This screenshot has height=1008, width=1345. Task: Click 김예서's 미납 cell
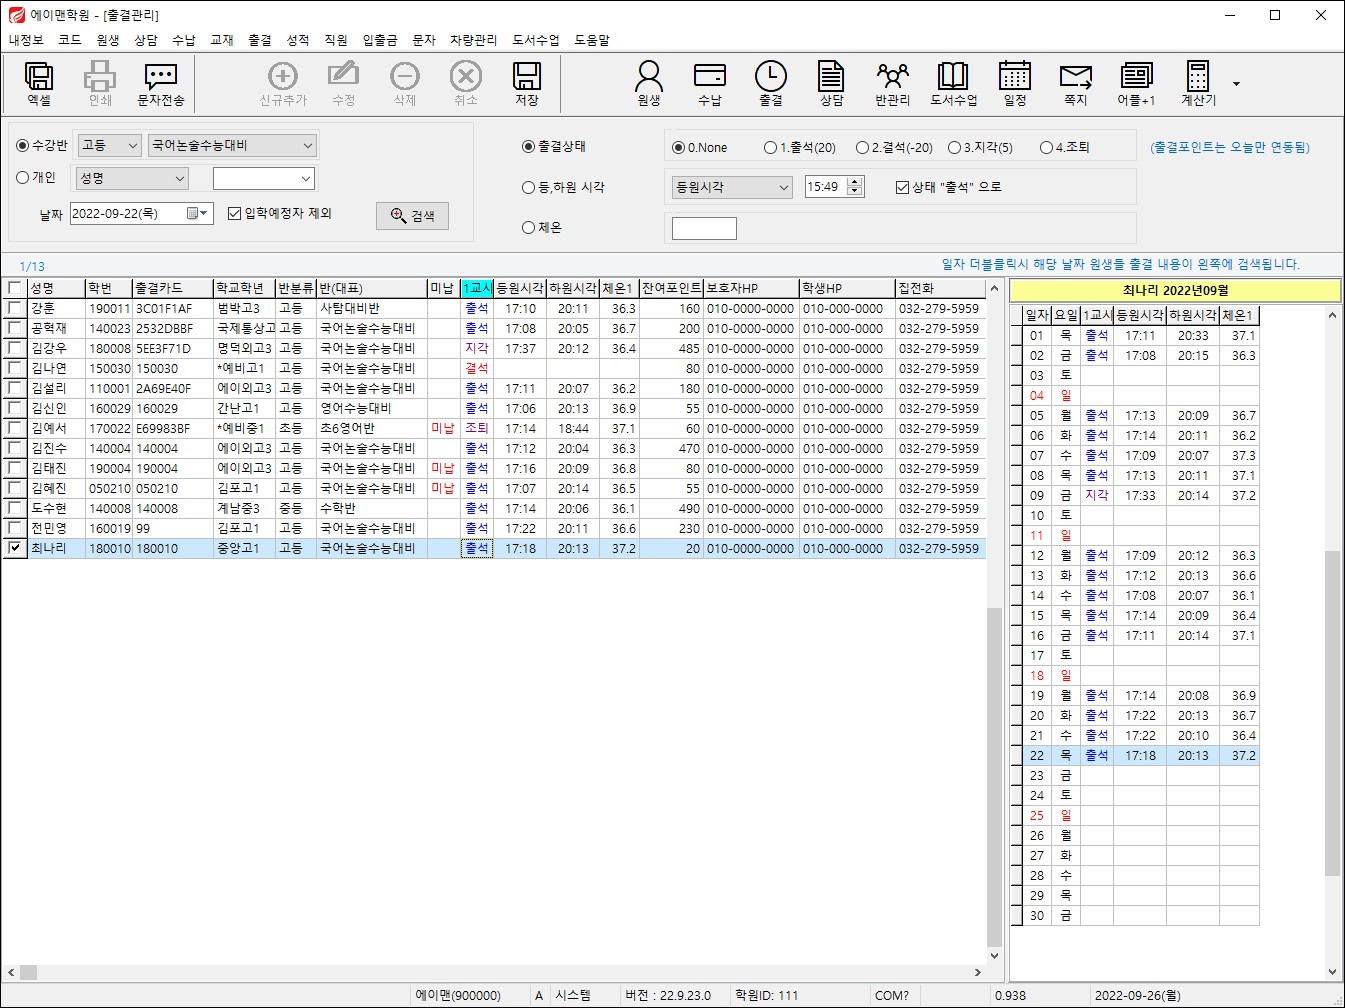coord(443,428)
